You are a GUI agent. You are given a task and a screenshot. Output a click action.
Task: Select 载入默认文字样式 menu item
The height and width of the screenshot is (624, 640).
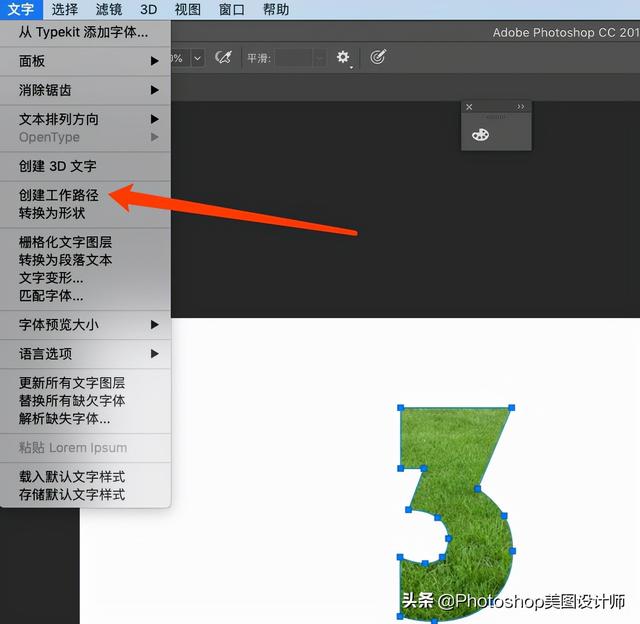point(85,477)
